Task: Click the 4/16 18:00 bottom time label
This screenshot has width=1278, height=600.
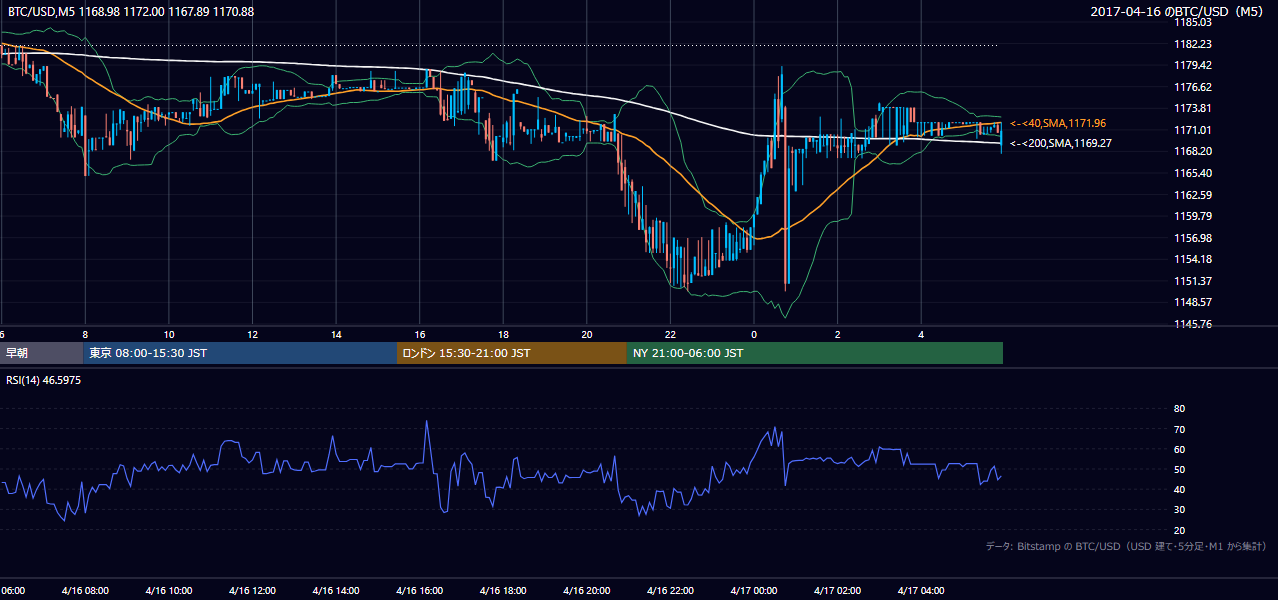Action: pos(504,590)
